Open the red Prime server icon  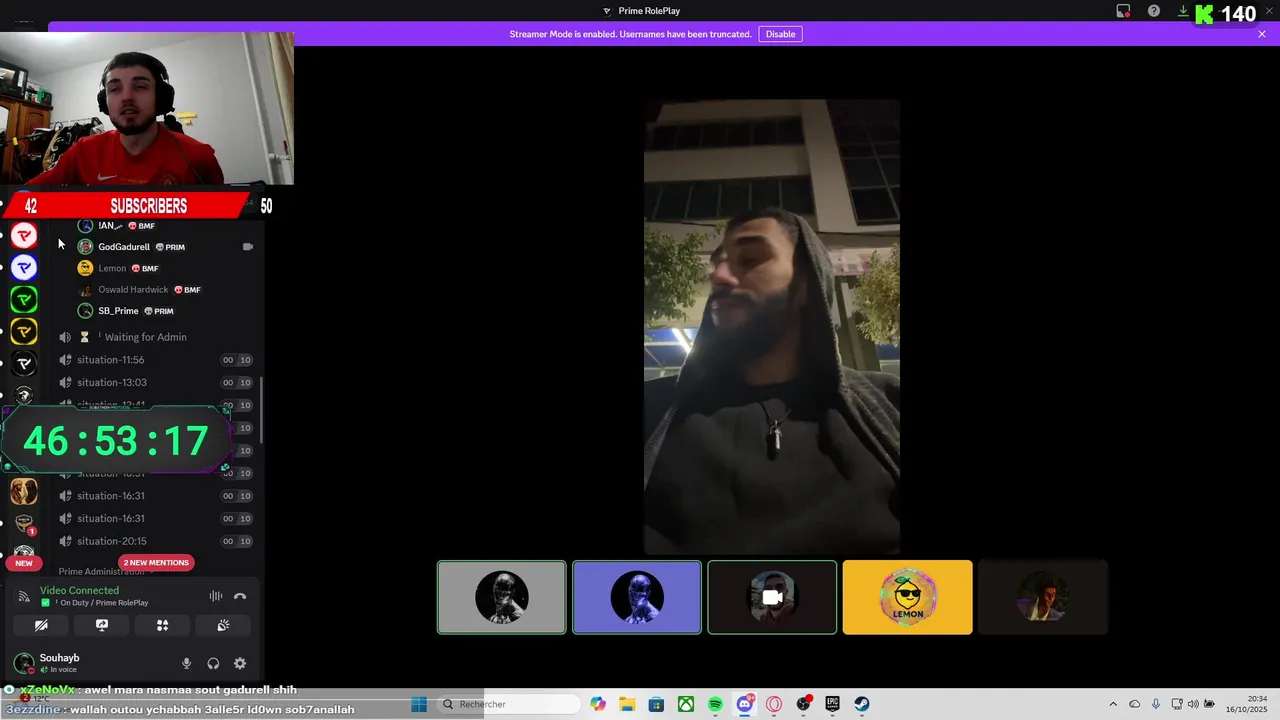(24, 235)
